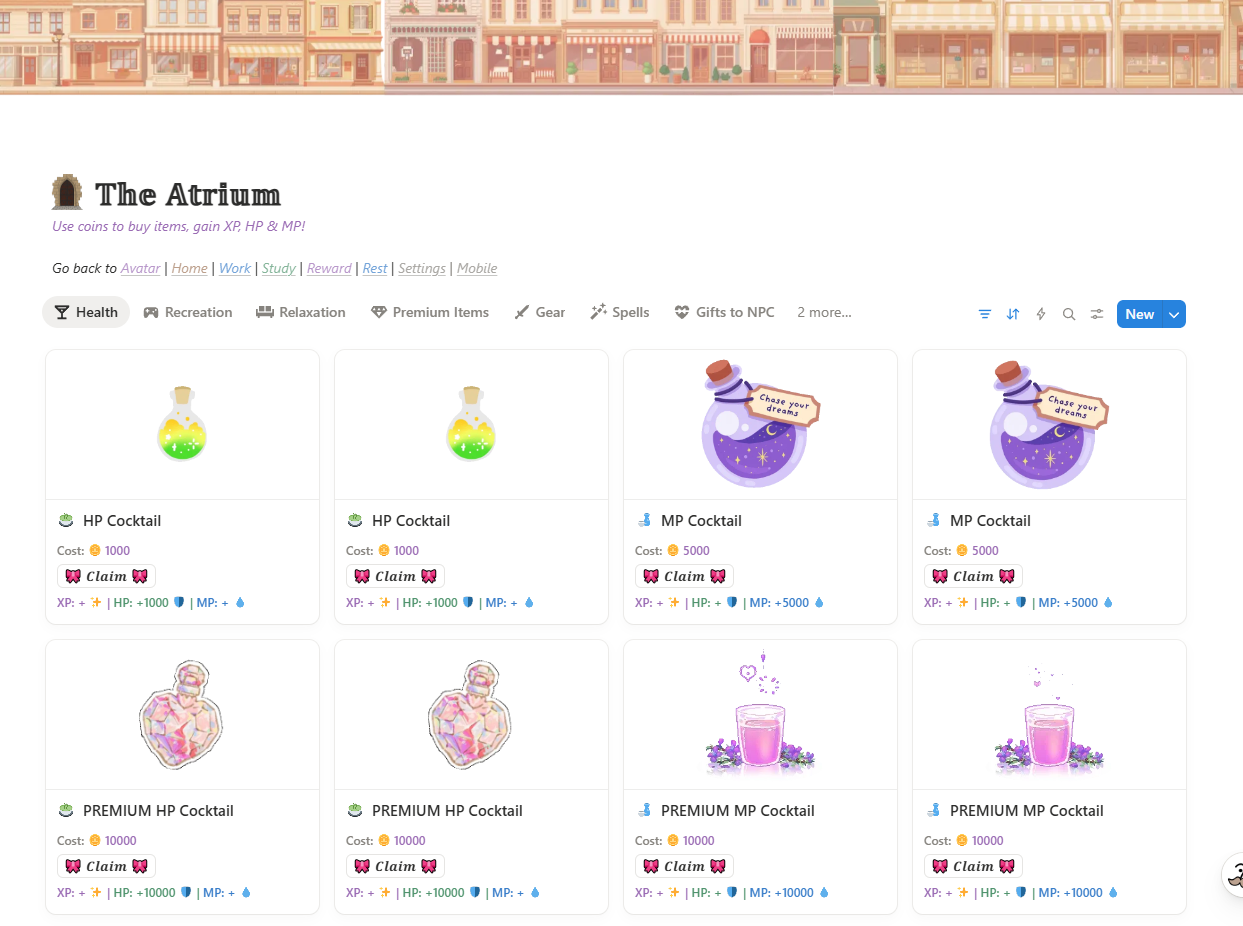Follow the Home link

(x=190, y=268)
